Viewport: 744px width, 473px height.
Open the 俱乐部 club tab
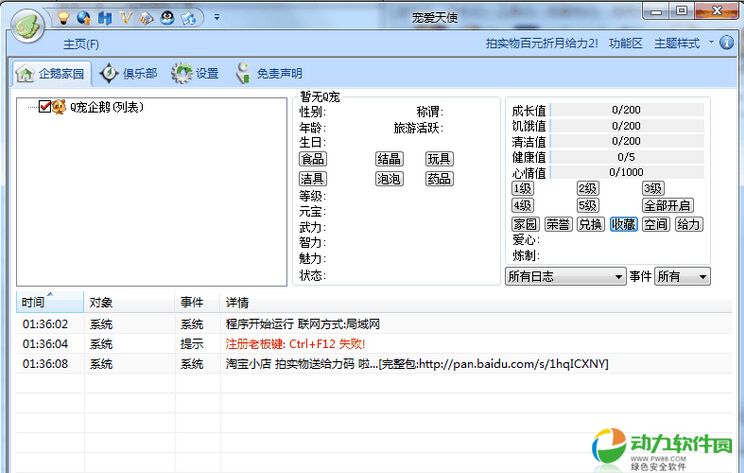[128, 73]
